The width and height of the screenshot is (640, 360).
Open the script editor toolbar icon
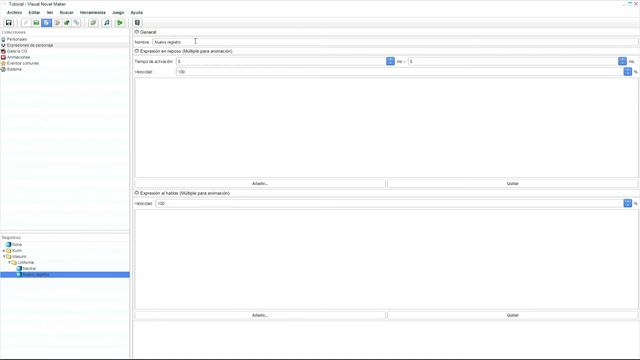click(57, 23)
